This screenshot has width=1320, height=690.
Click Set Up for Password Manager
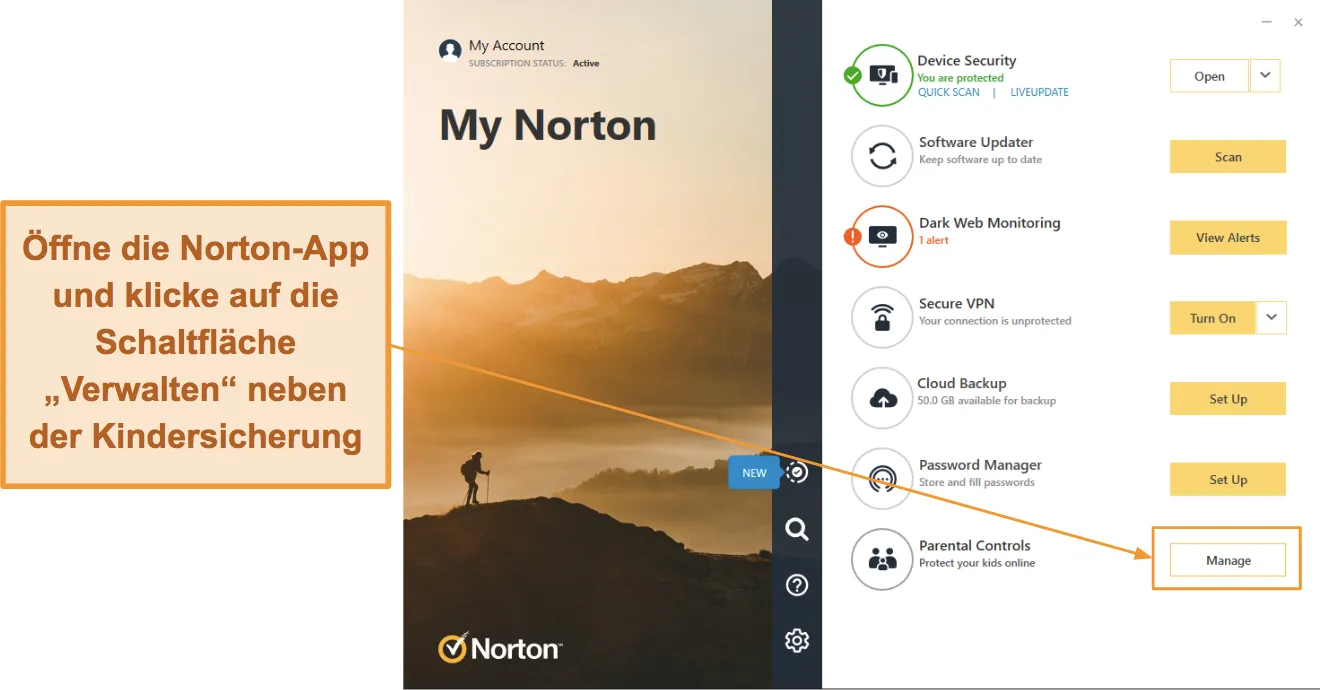click(1228, 480)
